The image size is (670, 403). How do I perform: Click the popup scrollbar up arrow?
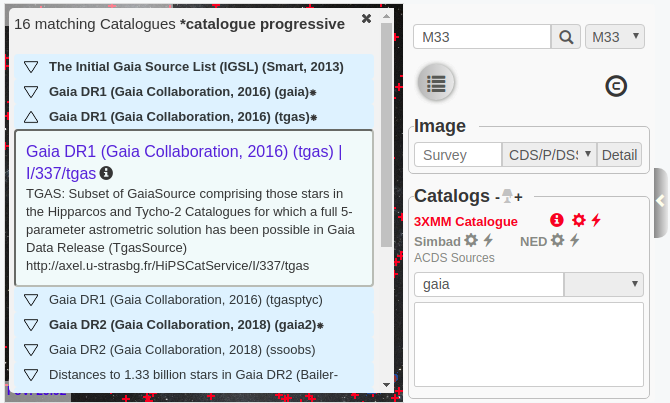click(386, 16)
